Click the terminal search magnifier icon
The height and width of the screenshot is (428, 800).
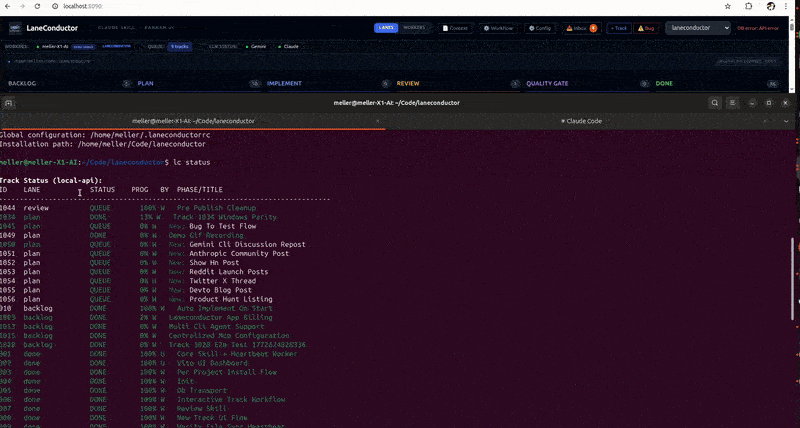(x=714, y=102)
